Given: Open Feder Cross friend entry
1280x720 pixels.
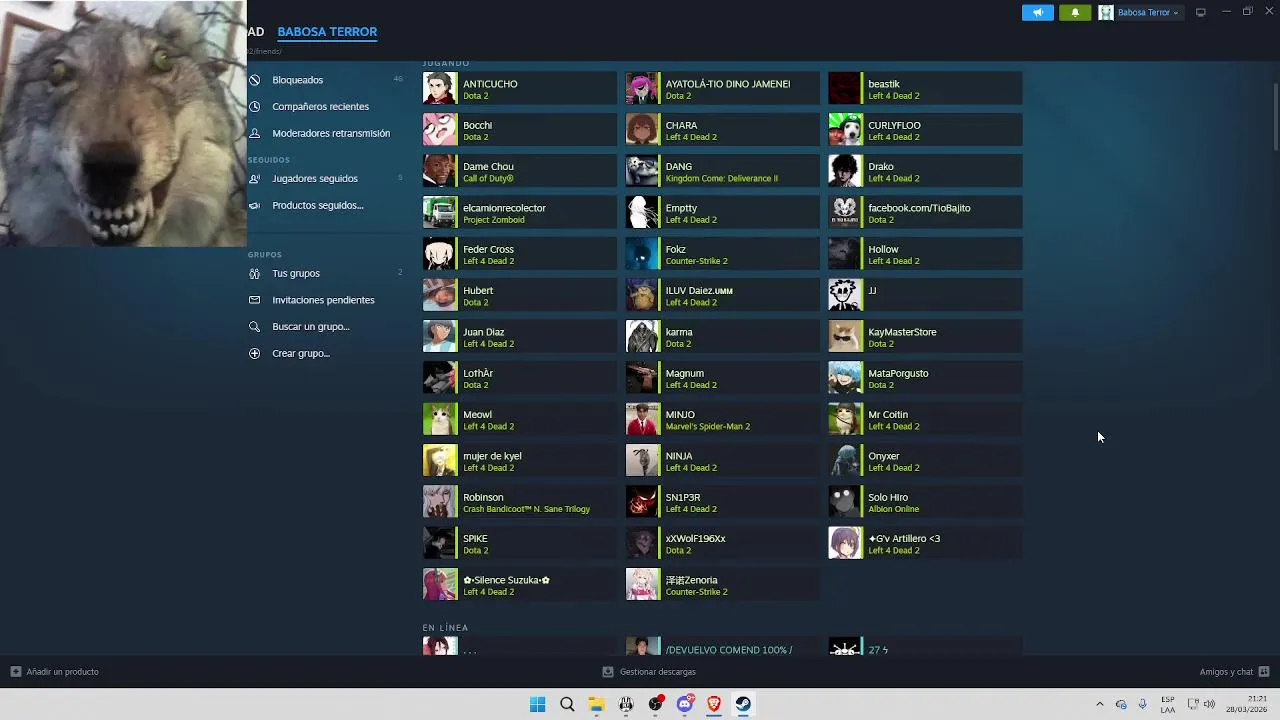Looking at the screenshot, I should coord(520,254).
